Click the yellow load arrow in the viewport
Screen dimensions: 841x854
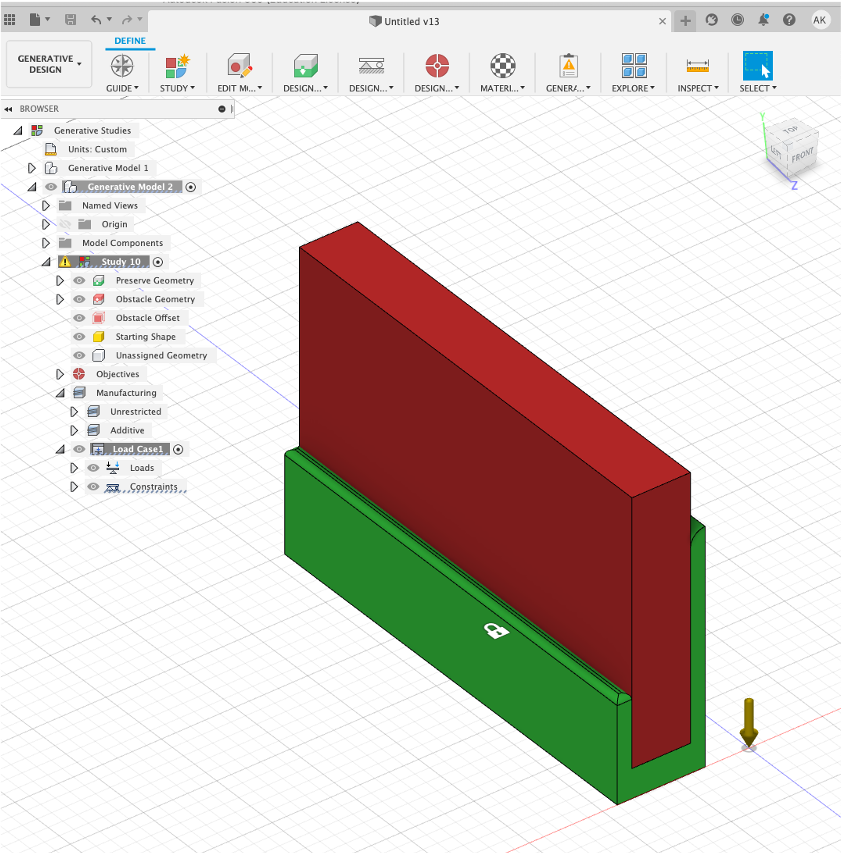coord(749,722)
